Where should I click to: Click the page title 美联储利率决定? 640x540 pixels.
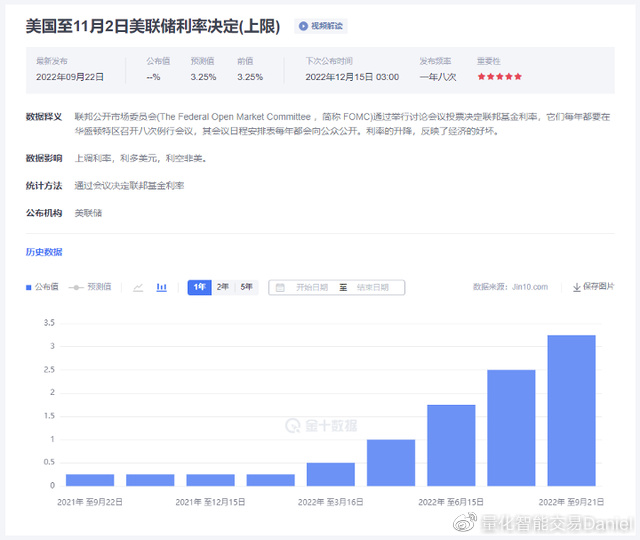pyautogui.click(x=153, y=26)
